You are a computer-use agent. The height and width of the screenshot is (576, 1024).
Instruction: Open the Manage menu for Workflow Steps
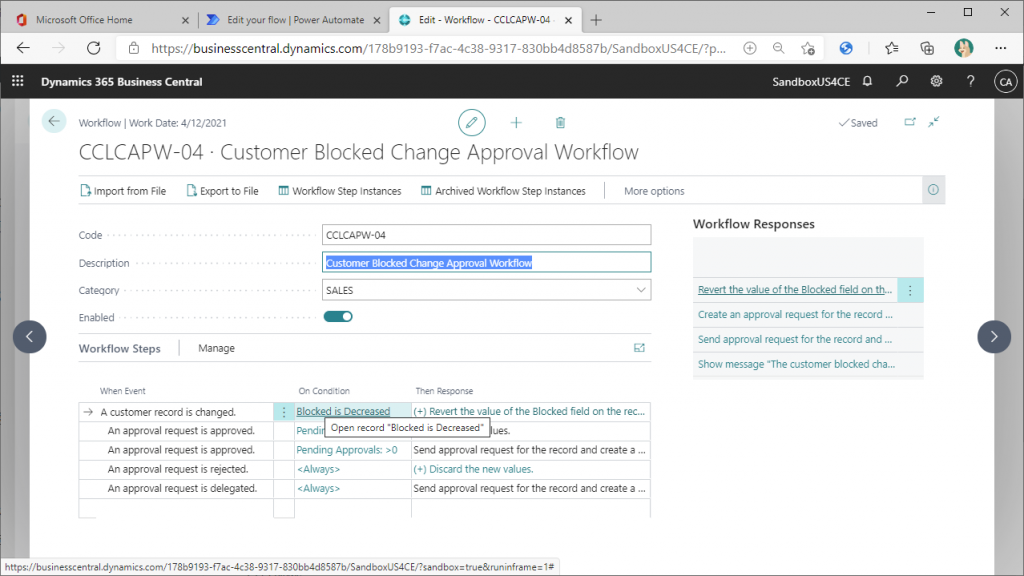tap(216, 348)
